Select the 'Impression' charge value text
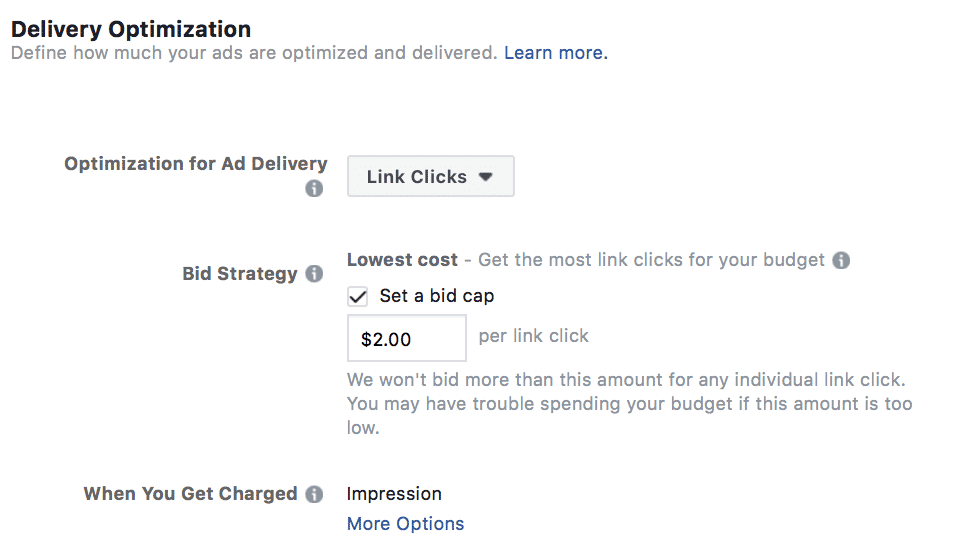972x558 pixels. 394,494
